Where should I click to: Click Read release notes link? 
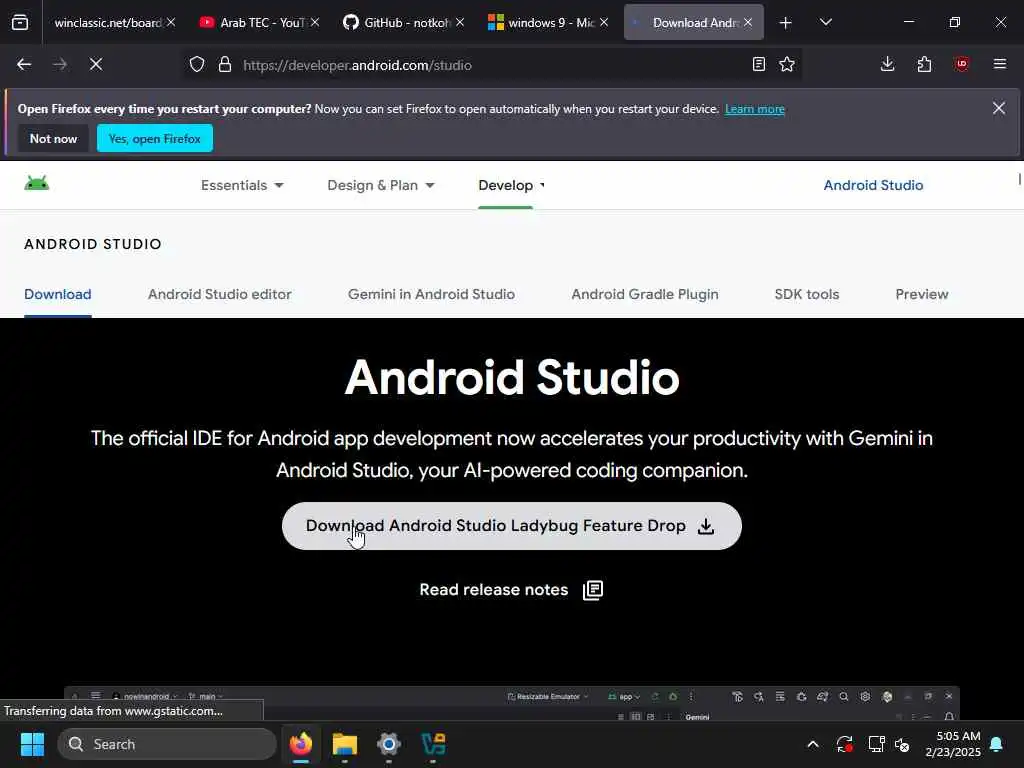click(511, 590)
